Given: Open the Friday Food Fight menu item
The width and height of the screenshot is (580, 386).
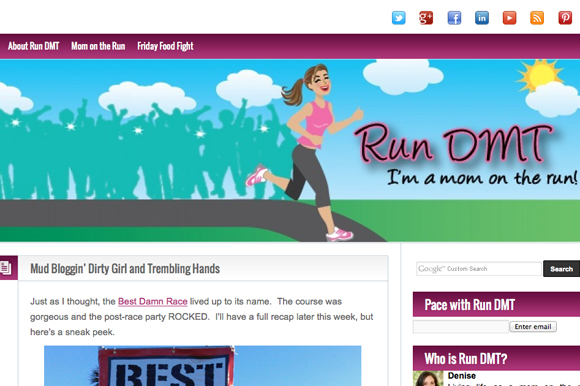Looking at the screenshot, I should 165,46.
